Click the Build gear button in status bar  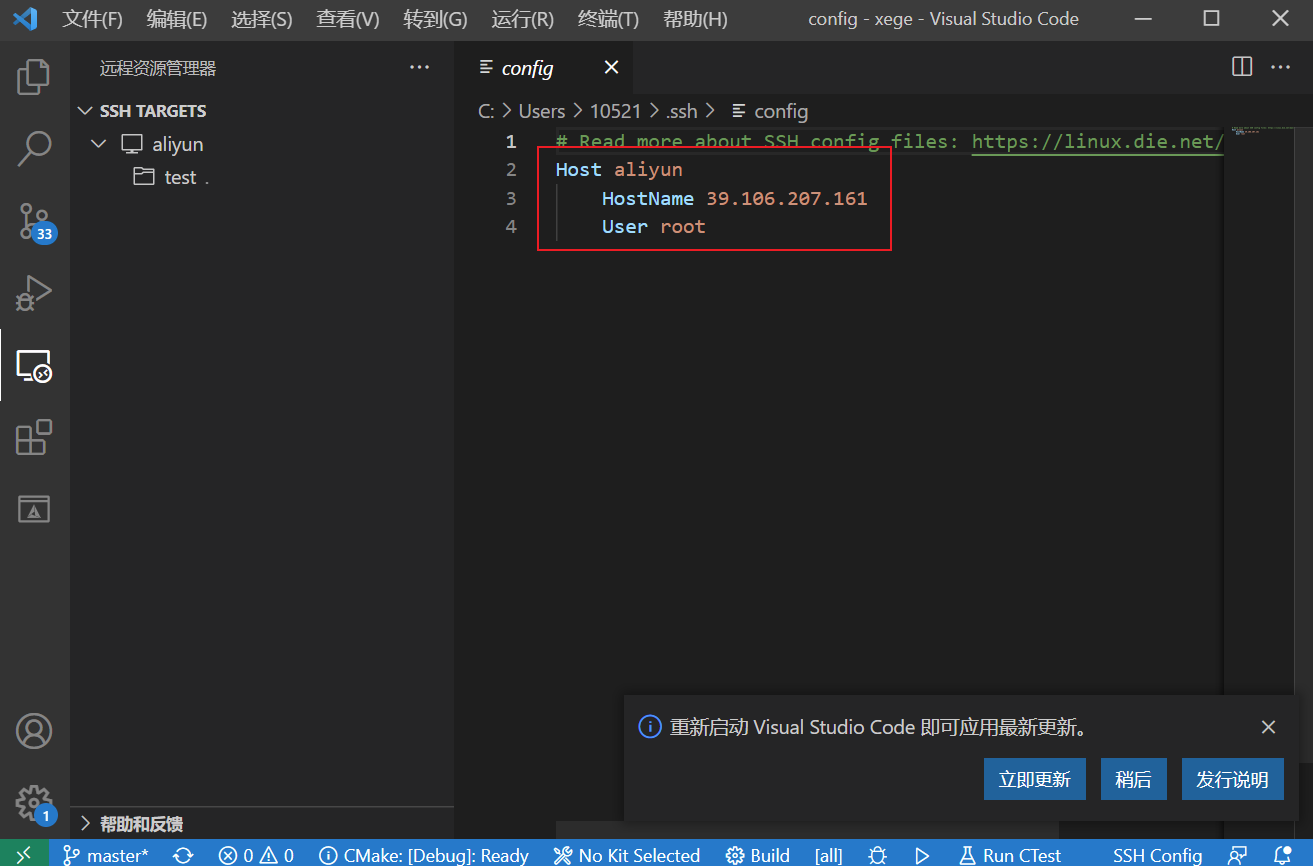pyautogui.click(x=758, y=855)
